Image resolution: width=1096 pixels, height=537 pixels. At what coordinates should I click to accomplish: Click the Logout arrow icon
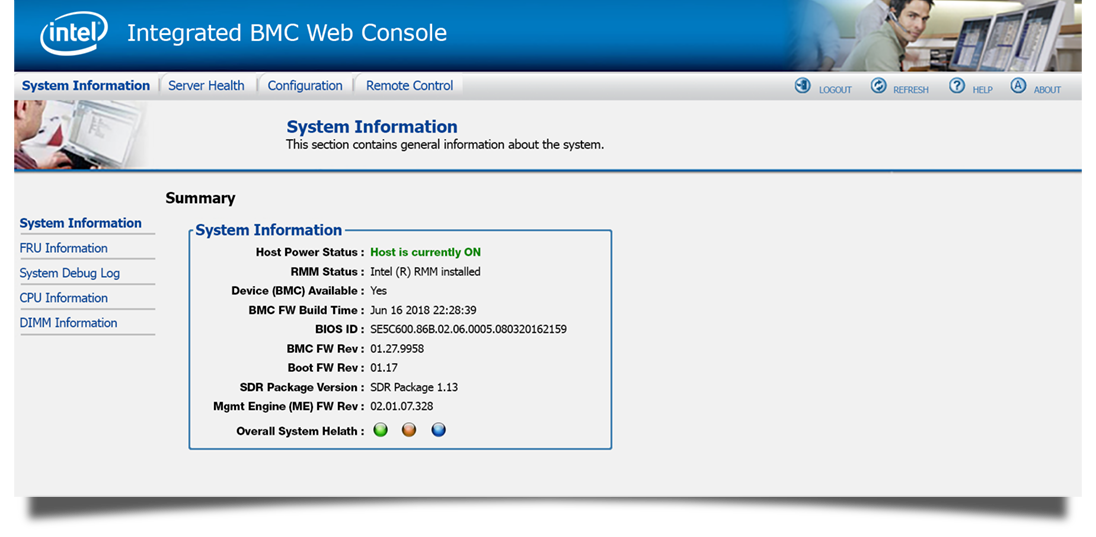coord(802,86)
